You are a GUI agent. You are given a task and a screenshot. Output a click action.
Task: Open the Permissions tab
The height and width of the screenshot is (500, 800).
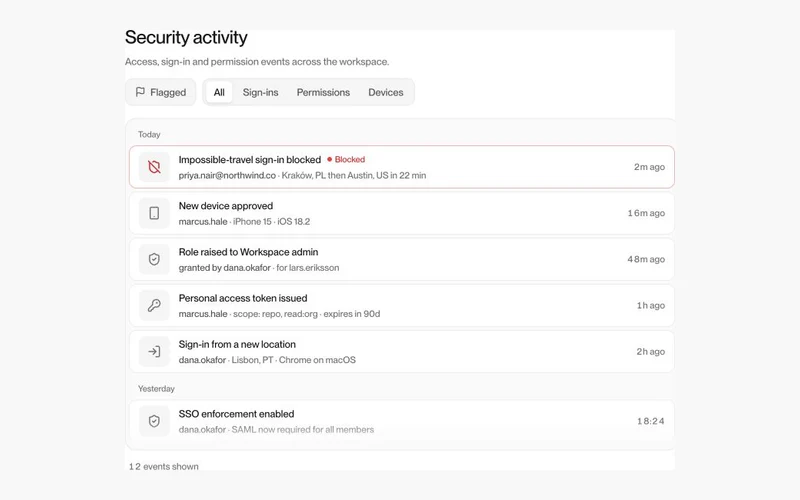[323, 92]
